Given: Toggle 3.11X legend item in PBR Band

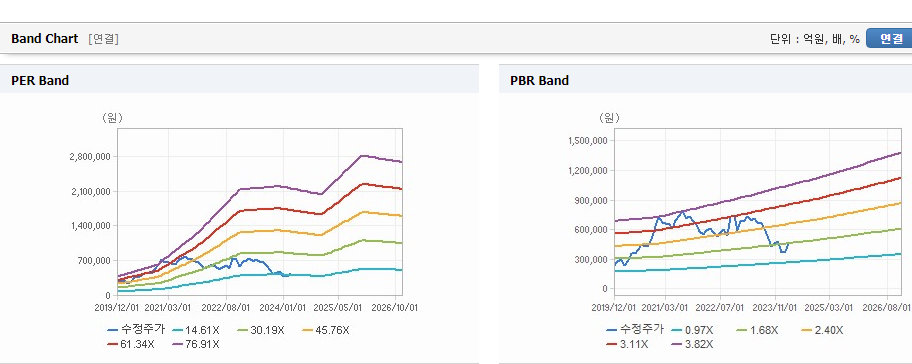Looking at the screenshot, I should pos(627,344).
